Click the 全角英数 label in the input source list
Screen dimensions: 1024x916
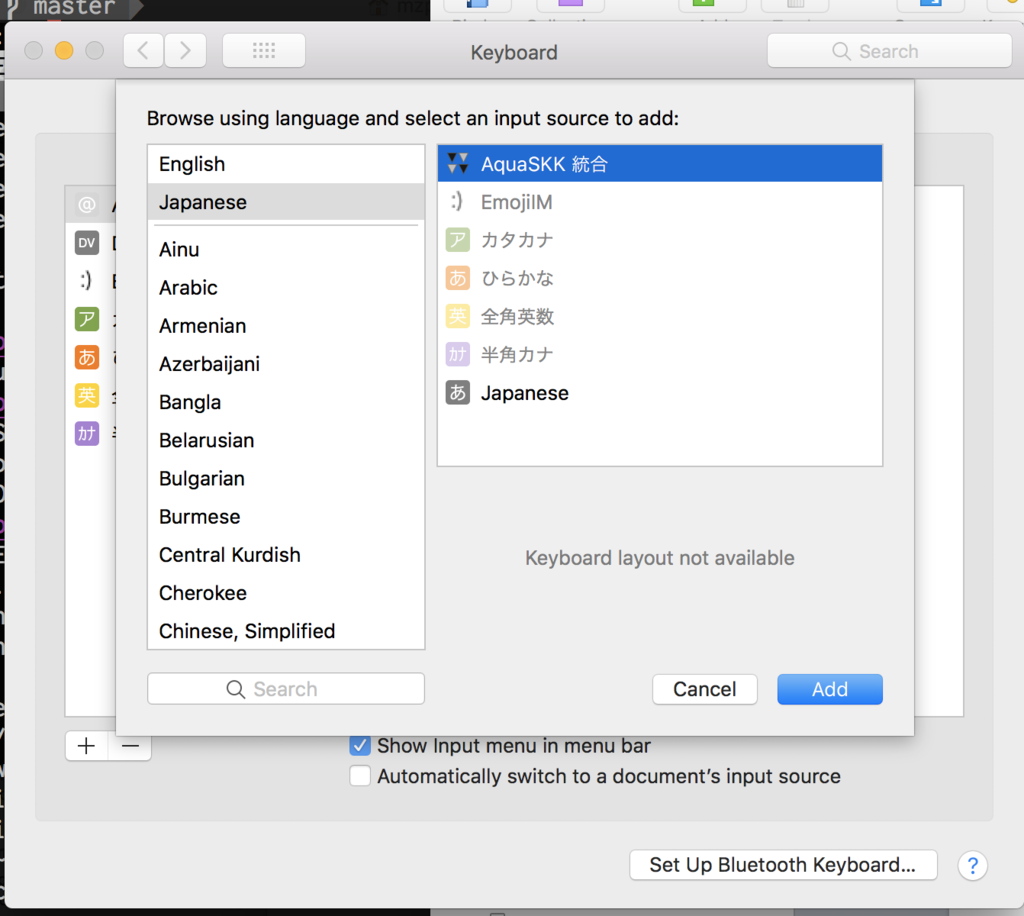517,317
